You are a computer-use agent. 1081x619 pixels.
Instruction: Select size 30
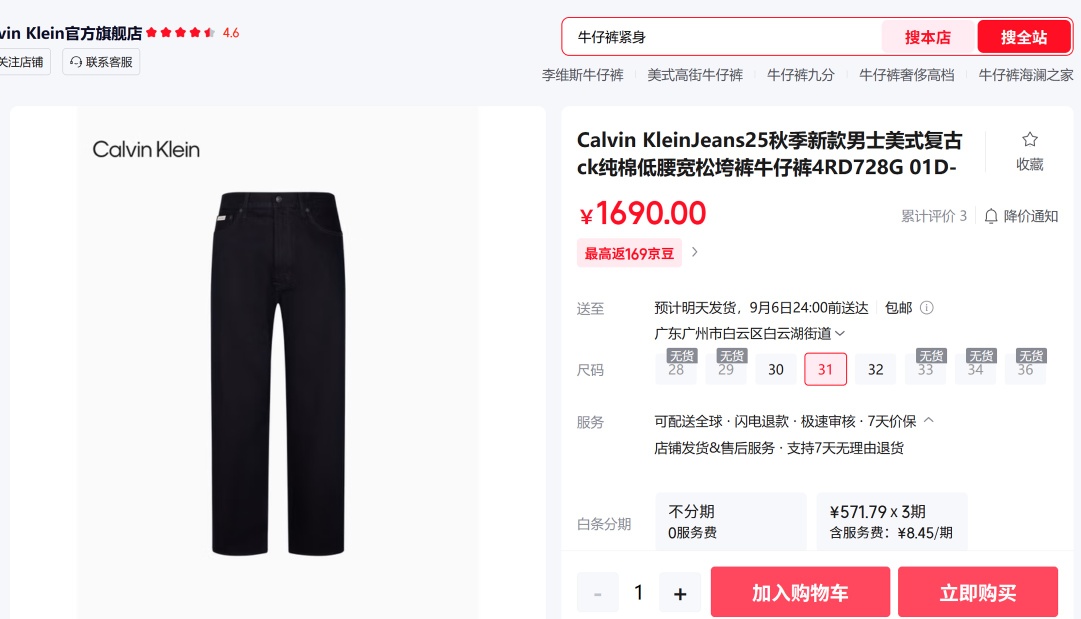(776, 369)
